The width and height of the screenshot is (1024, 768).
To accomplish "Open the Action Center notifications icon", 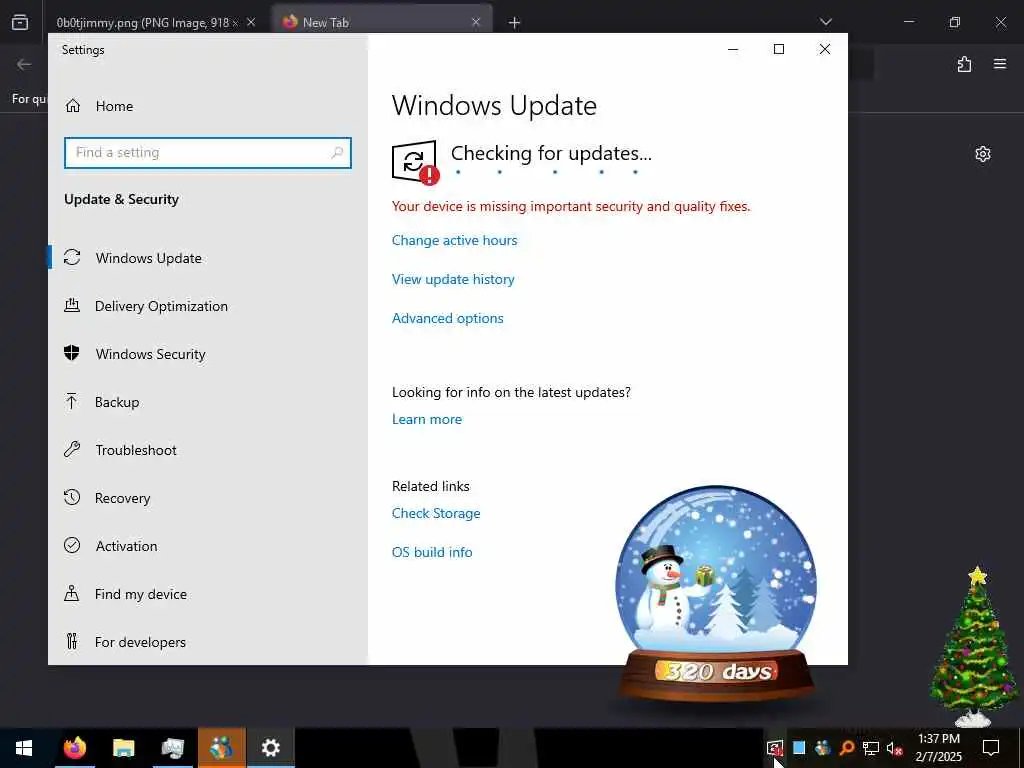I will 991,748.
